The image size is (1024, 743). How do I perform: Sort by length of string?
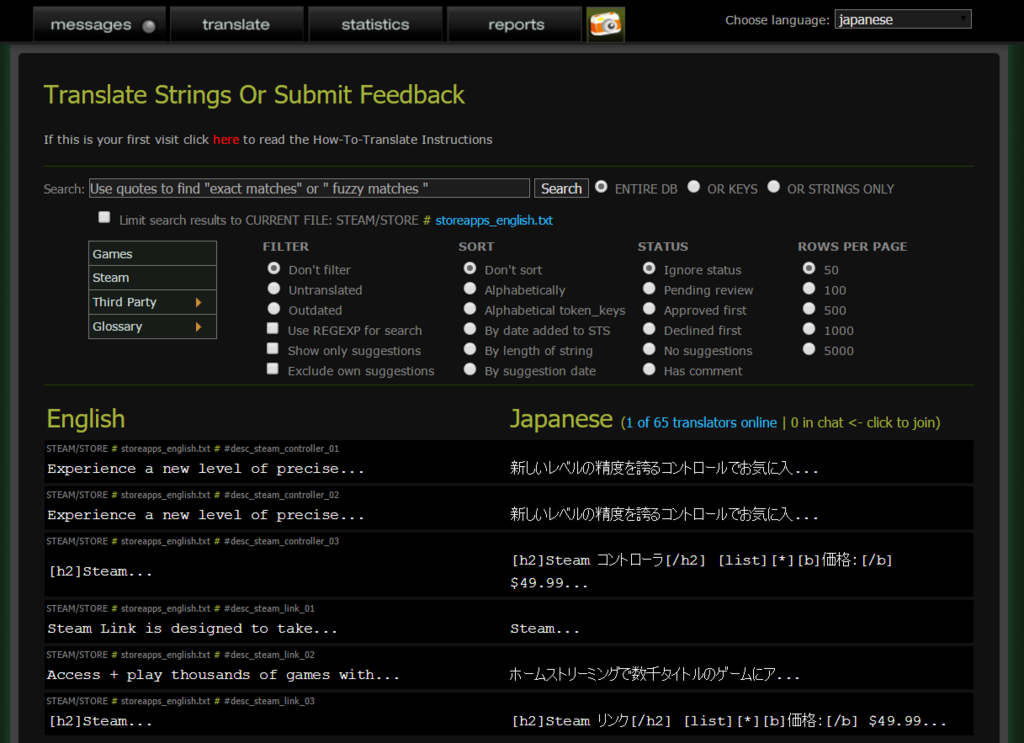pyautogui.click(x=470, y=349)
